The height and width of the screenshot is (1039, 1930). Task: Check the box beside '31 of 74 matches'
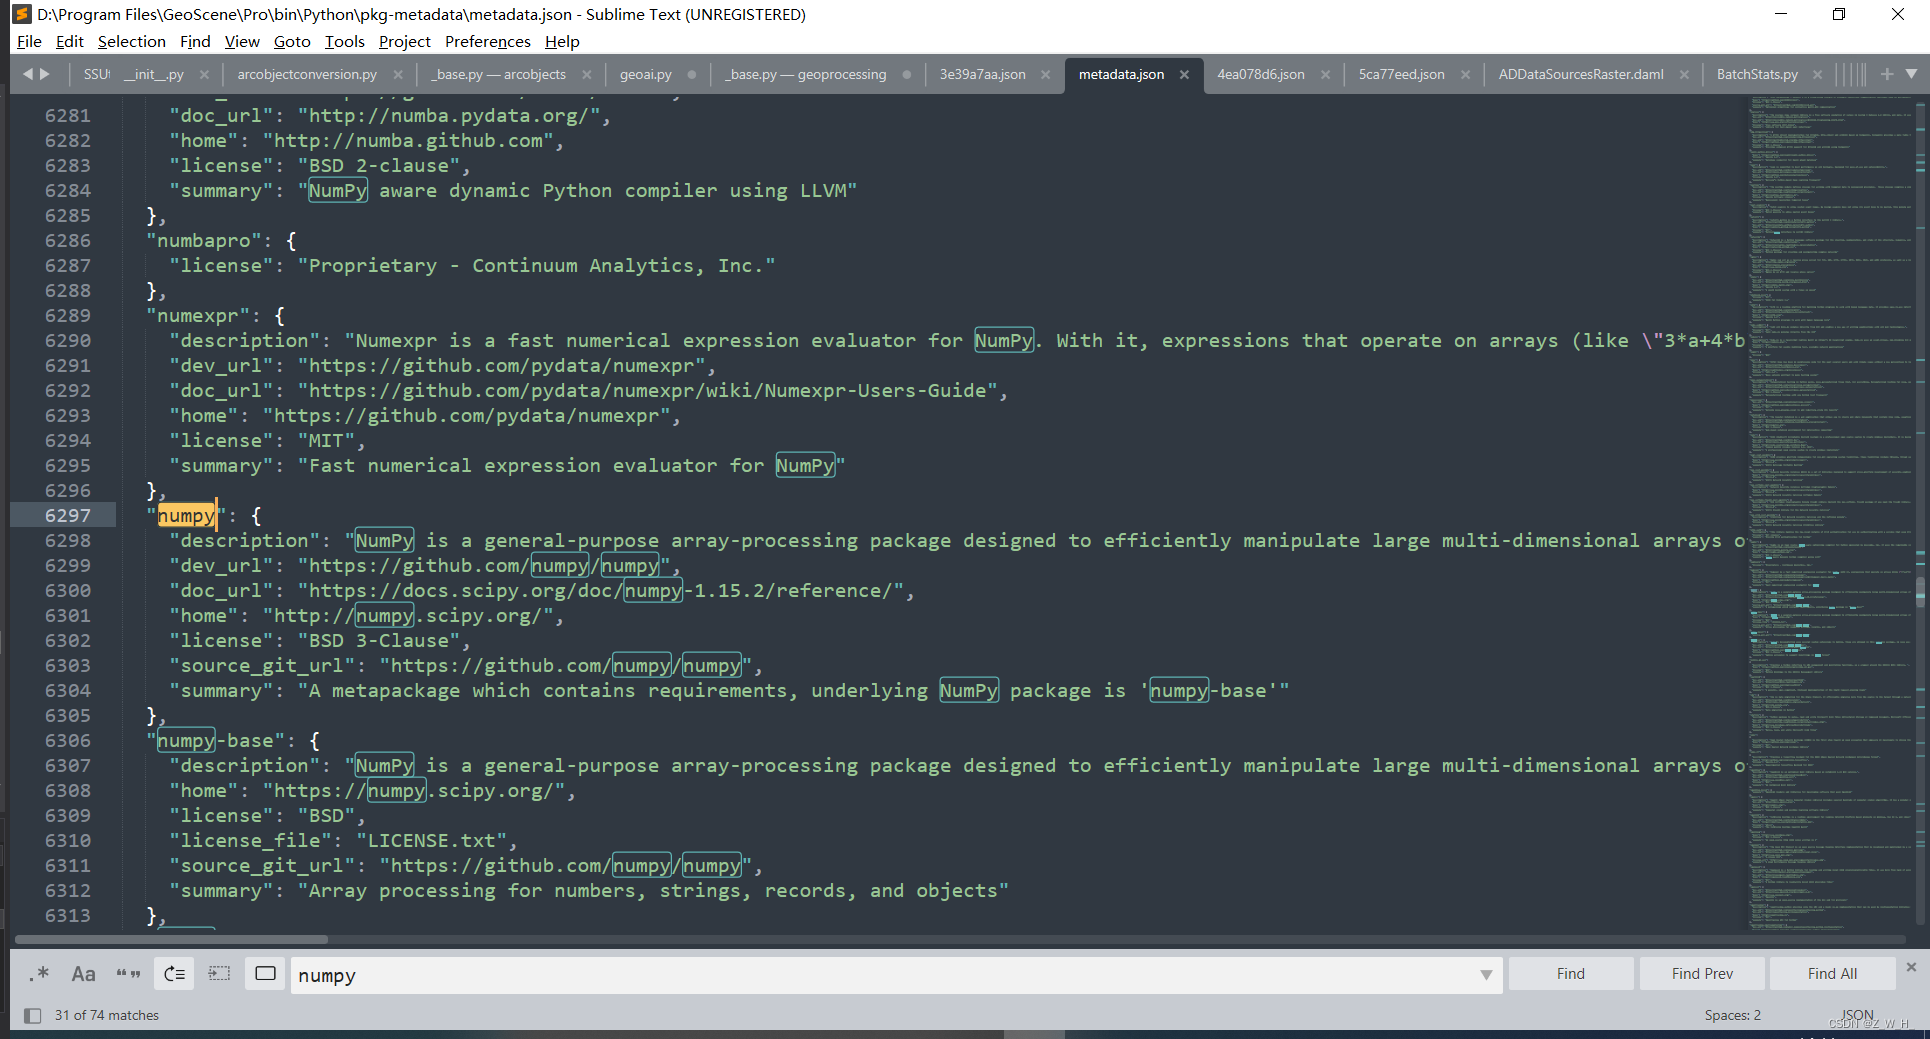[33, 1015]
